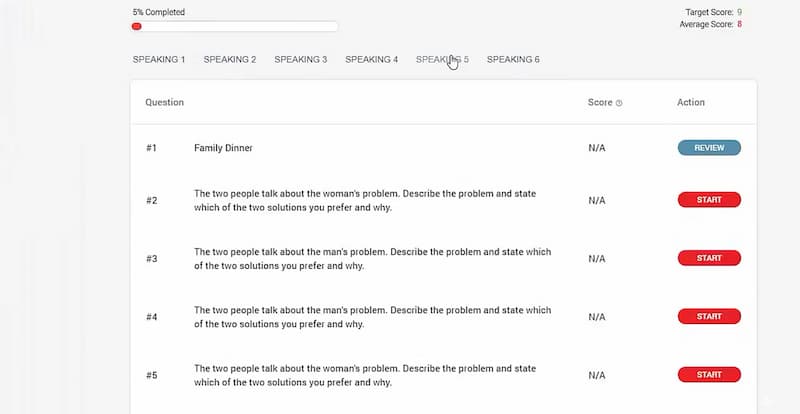Click the N/A score for question #1
800x414 pixels.
click(596, 148)
